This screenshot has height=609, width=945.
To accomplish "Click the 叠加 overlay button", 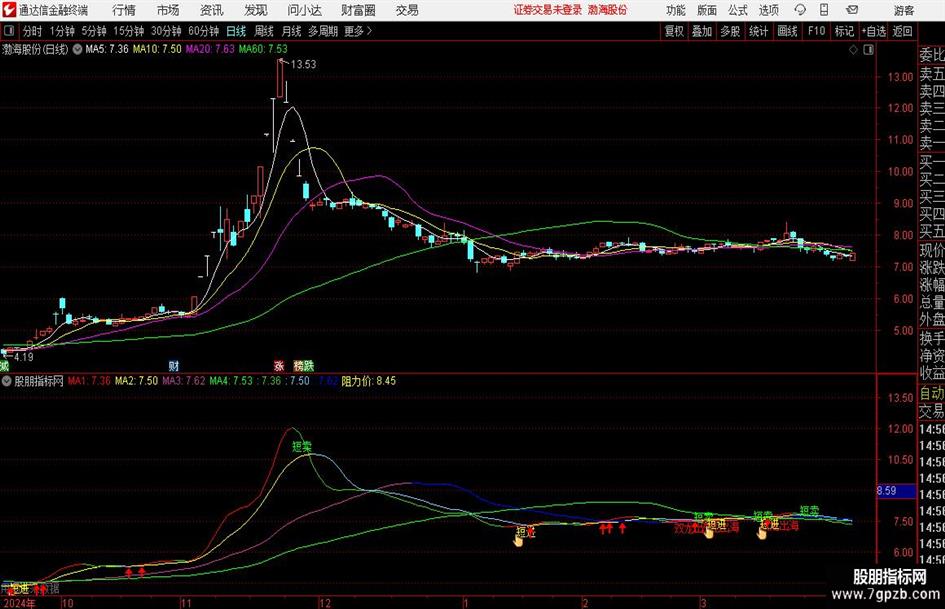I will click(702, 31).
